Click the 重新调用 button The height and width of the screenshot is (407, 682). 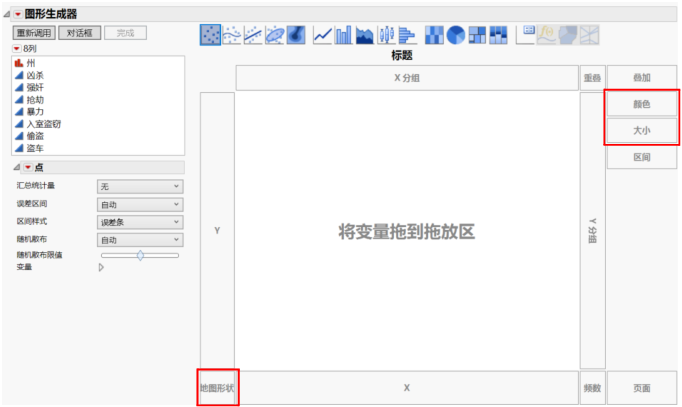click(34, 33)
